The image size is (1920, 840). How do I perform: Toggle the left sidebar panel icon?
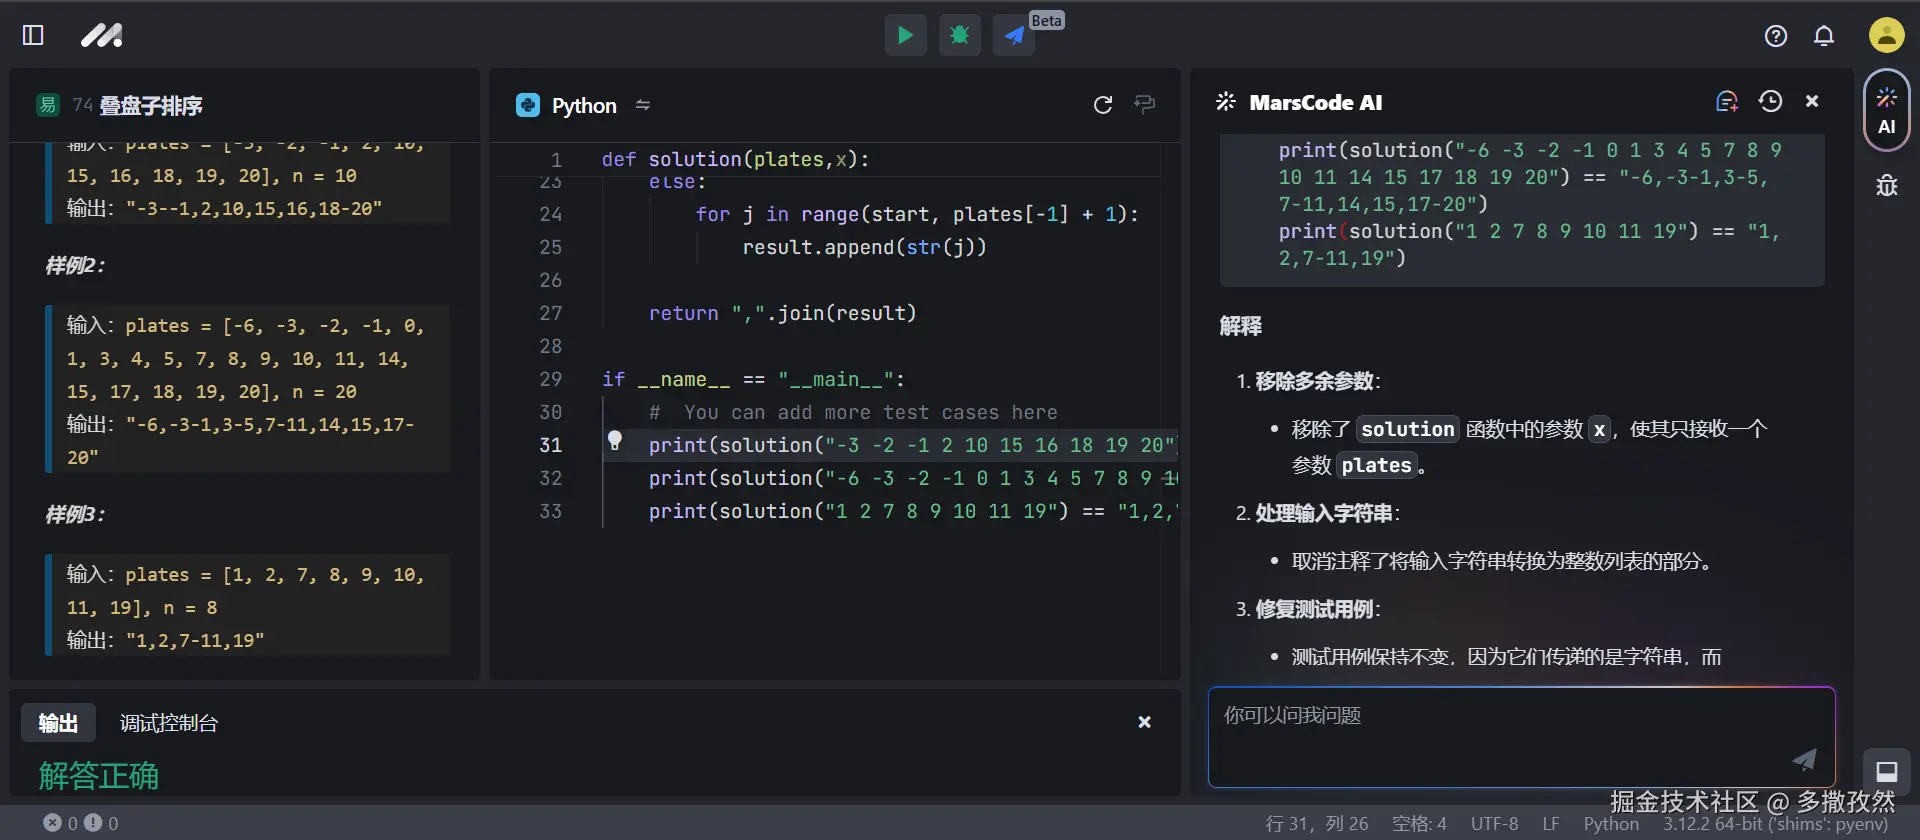(33, 35)
